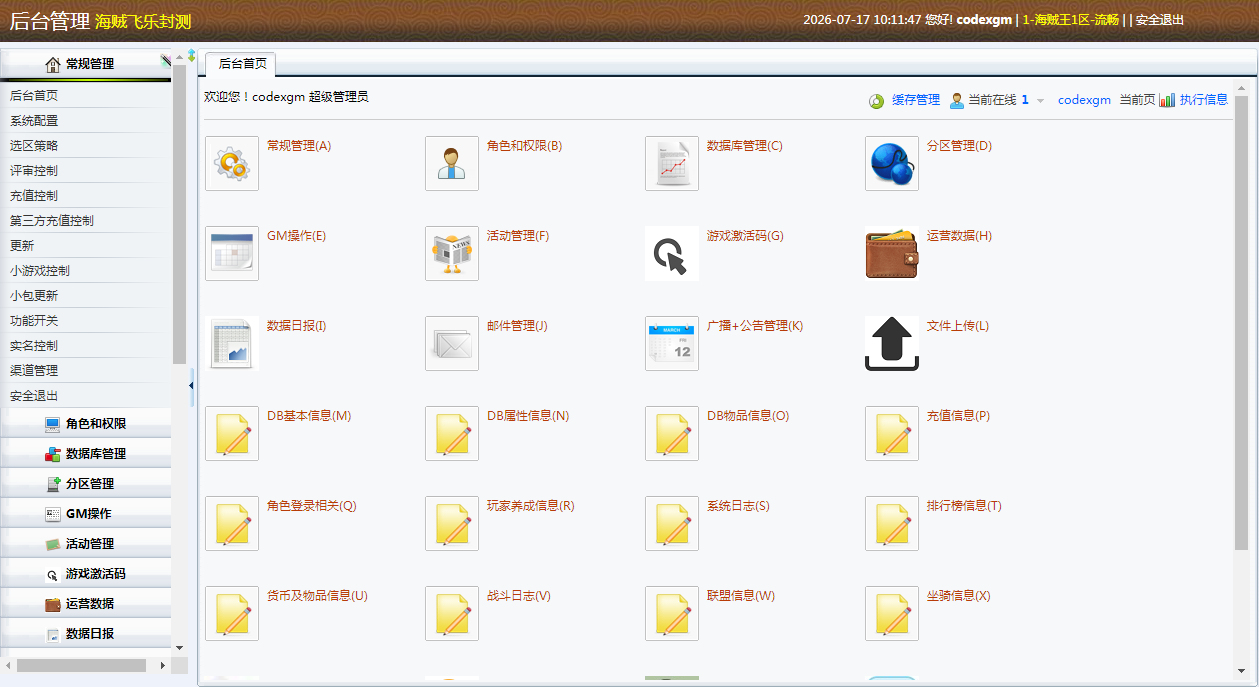Open the 当前在线 dropdown arrow
Image resolution: width=1259 pixels, height=687 pixels.
point(1040,101)
